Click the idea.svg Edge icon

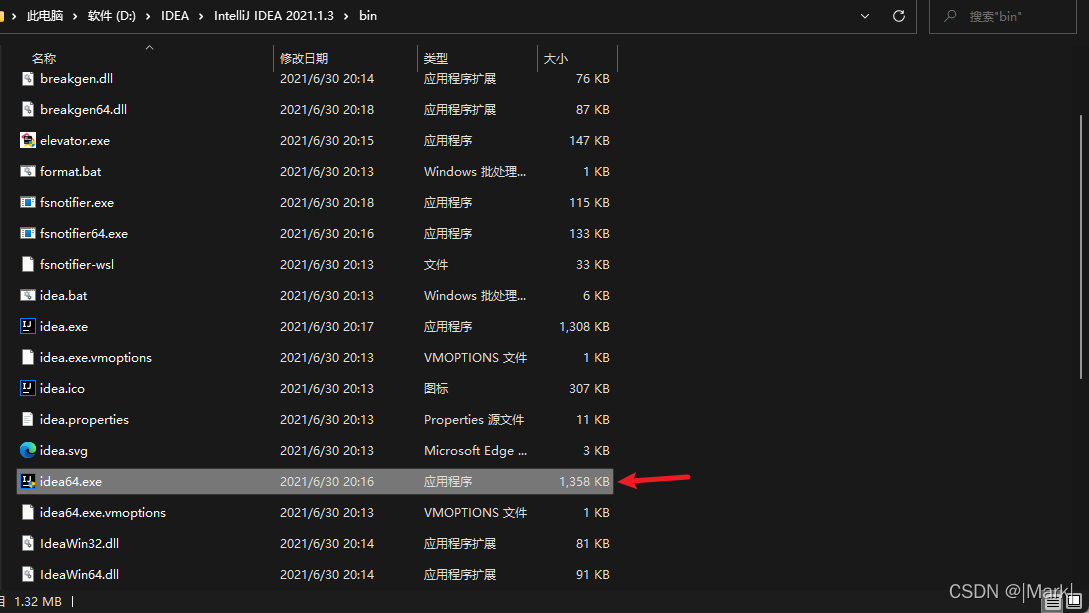(x=27, y=451)
